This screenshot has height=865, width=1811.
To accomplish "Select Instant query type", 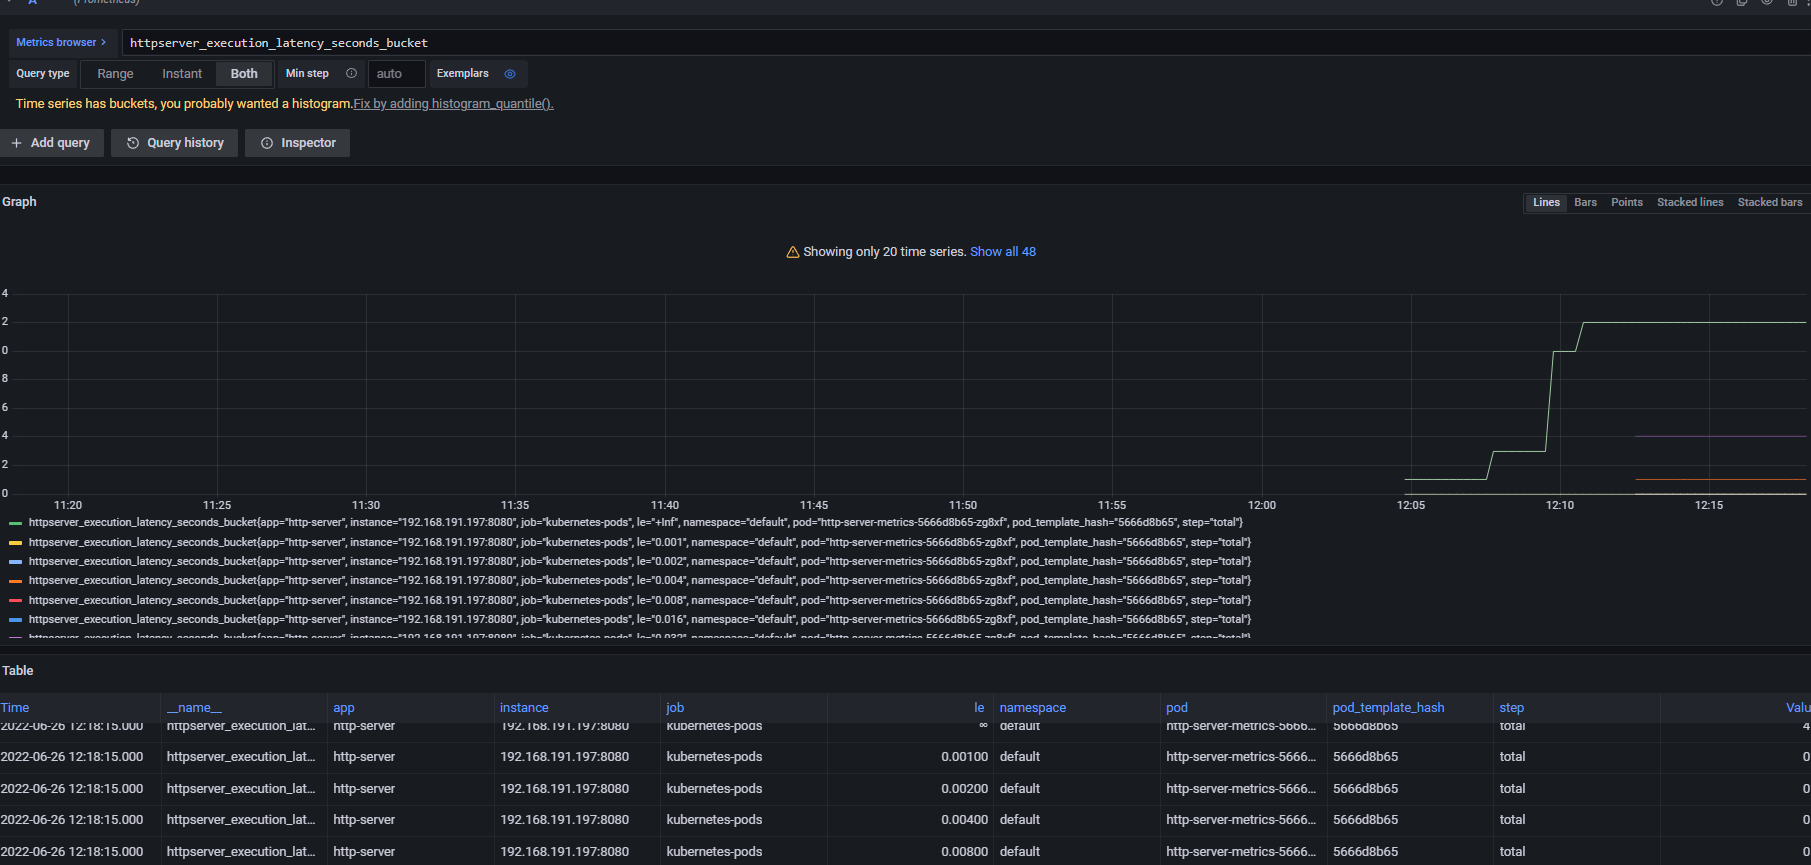I will pos(182,74).
